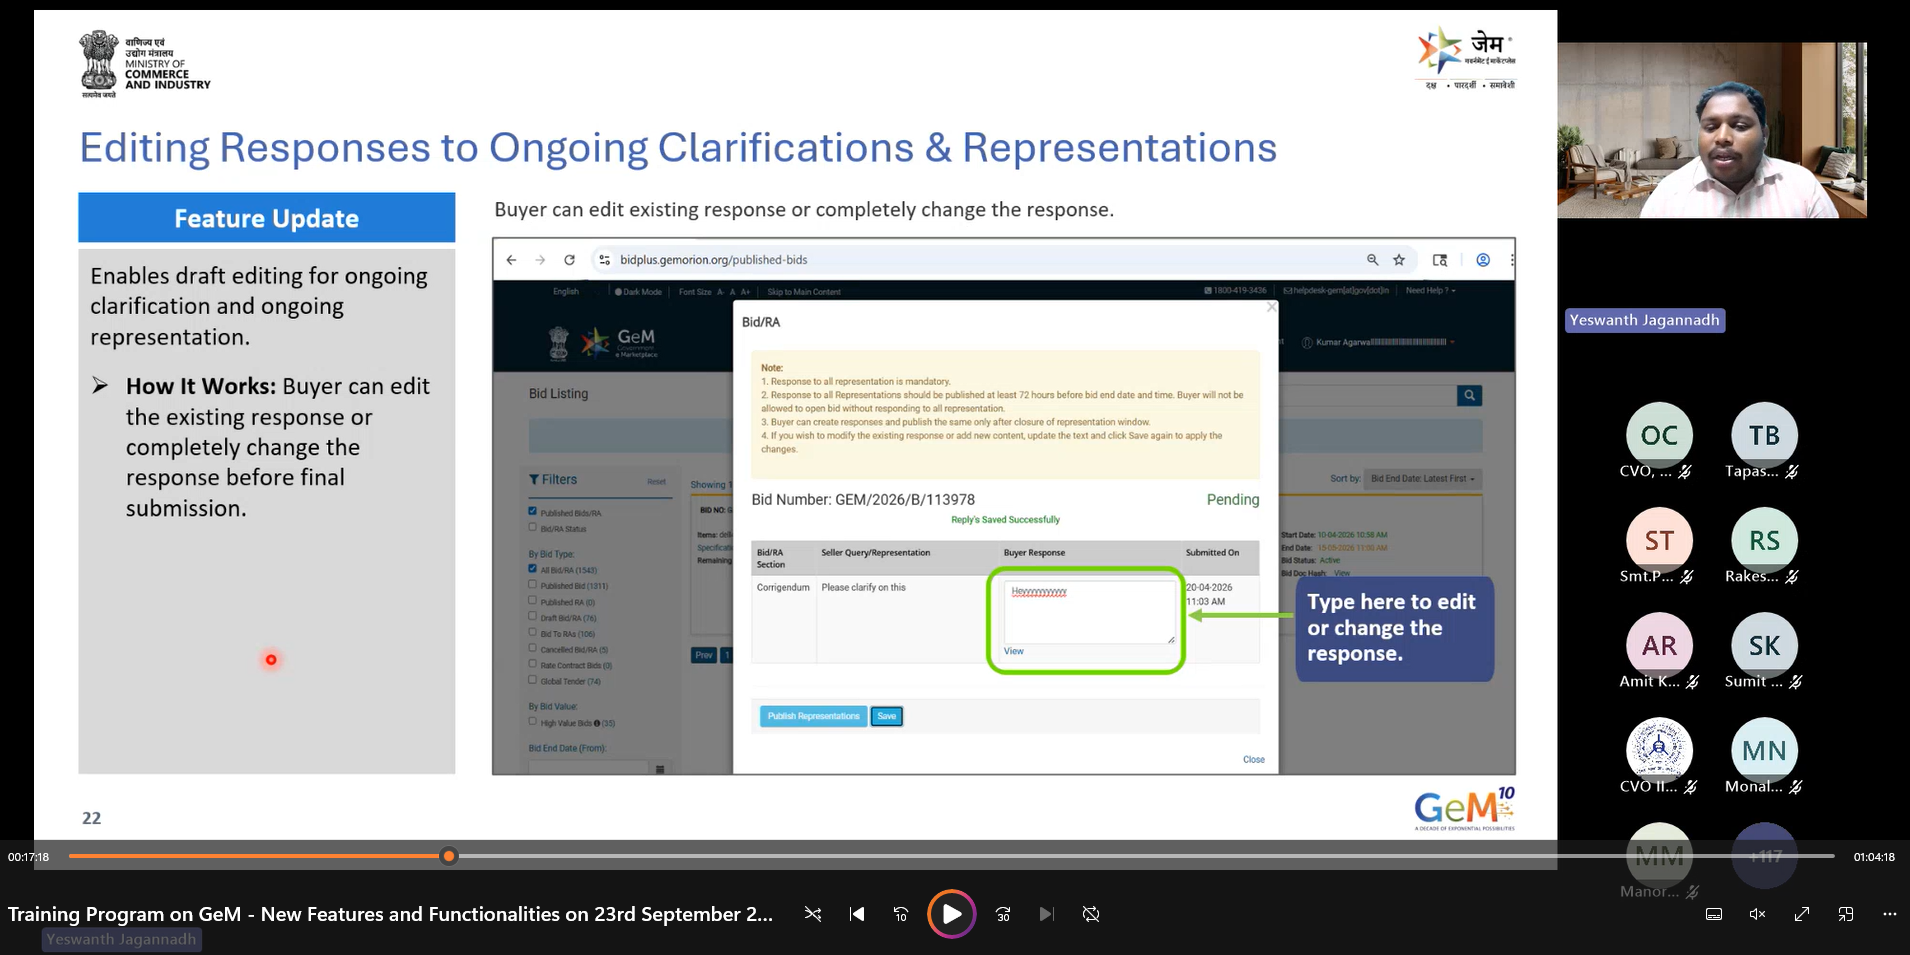The width and height of the screenshot is (1910, 955).
Task: Go to previous track in the player
Action: pos(857,914)
